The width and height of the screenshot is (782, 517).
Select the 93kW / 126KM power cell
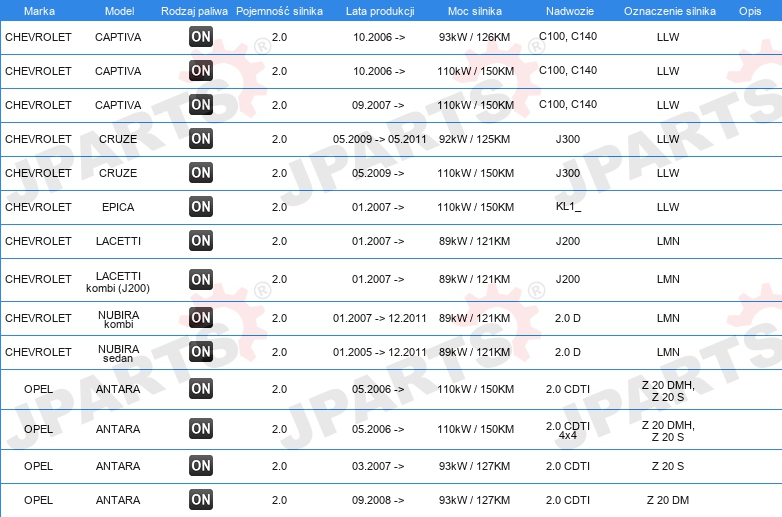click(474, 37)
